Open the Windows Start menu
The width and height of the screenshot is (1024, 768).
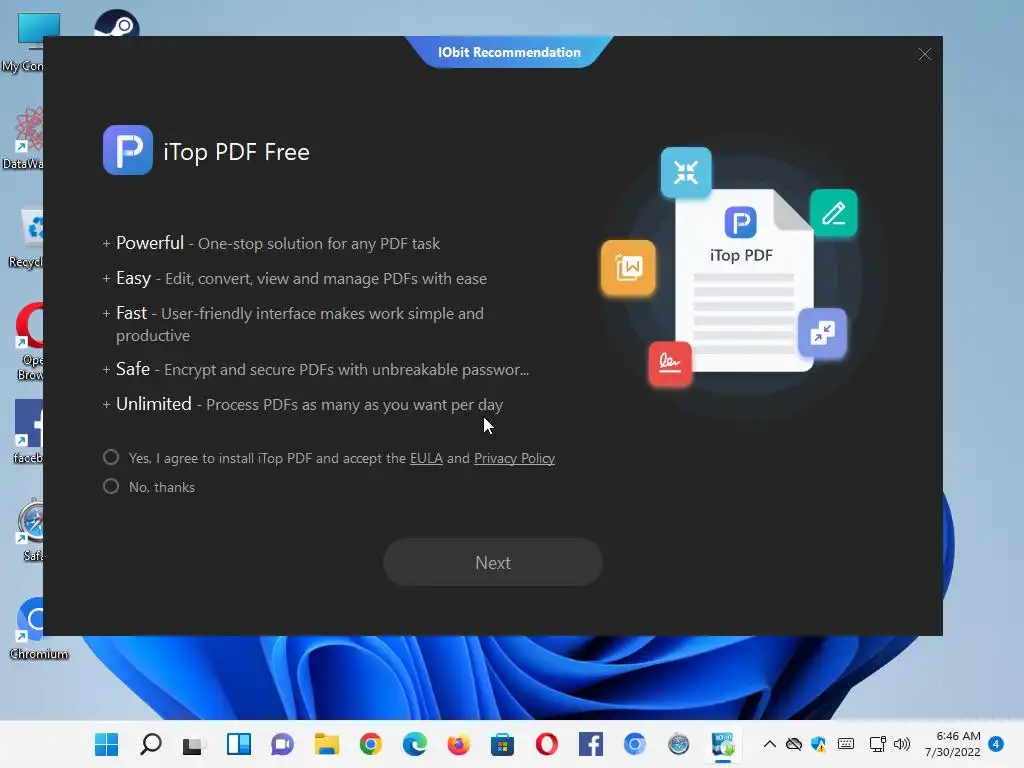[106, 744]
